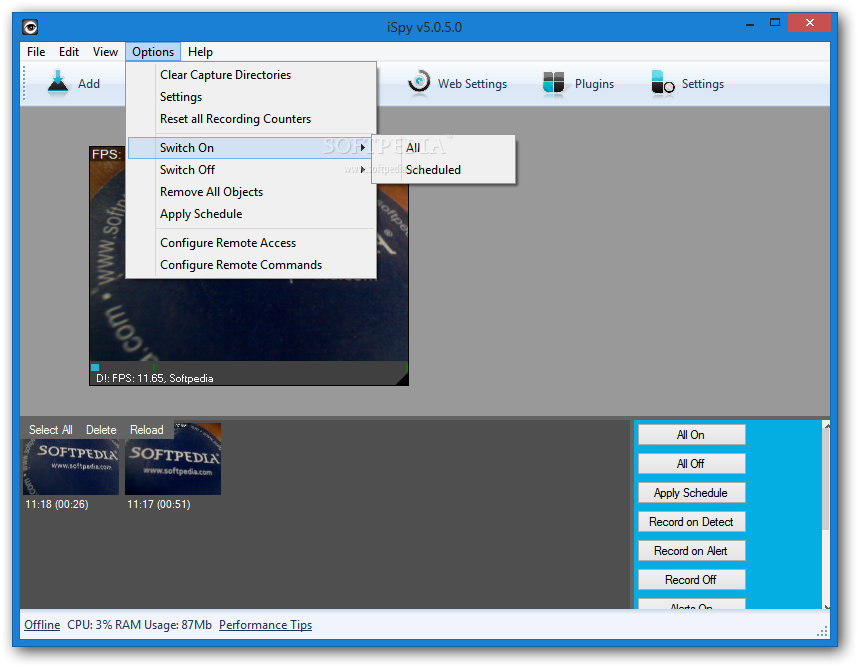The width and height of the screenshot is (858, 667).
Task: Click the 'D!: FPS: 11.65, Softpedia' caption
Action: pos(155,379)
